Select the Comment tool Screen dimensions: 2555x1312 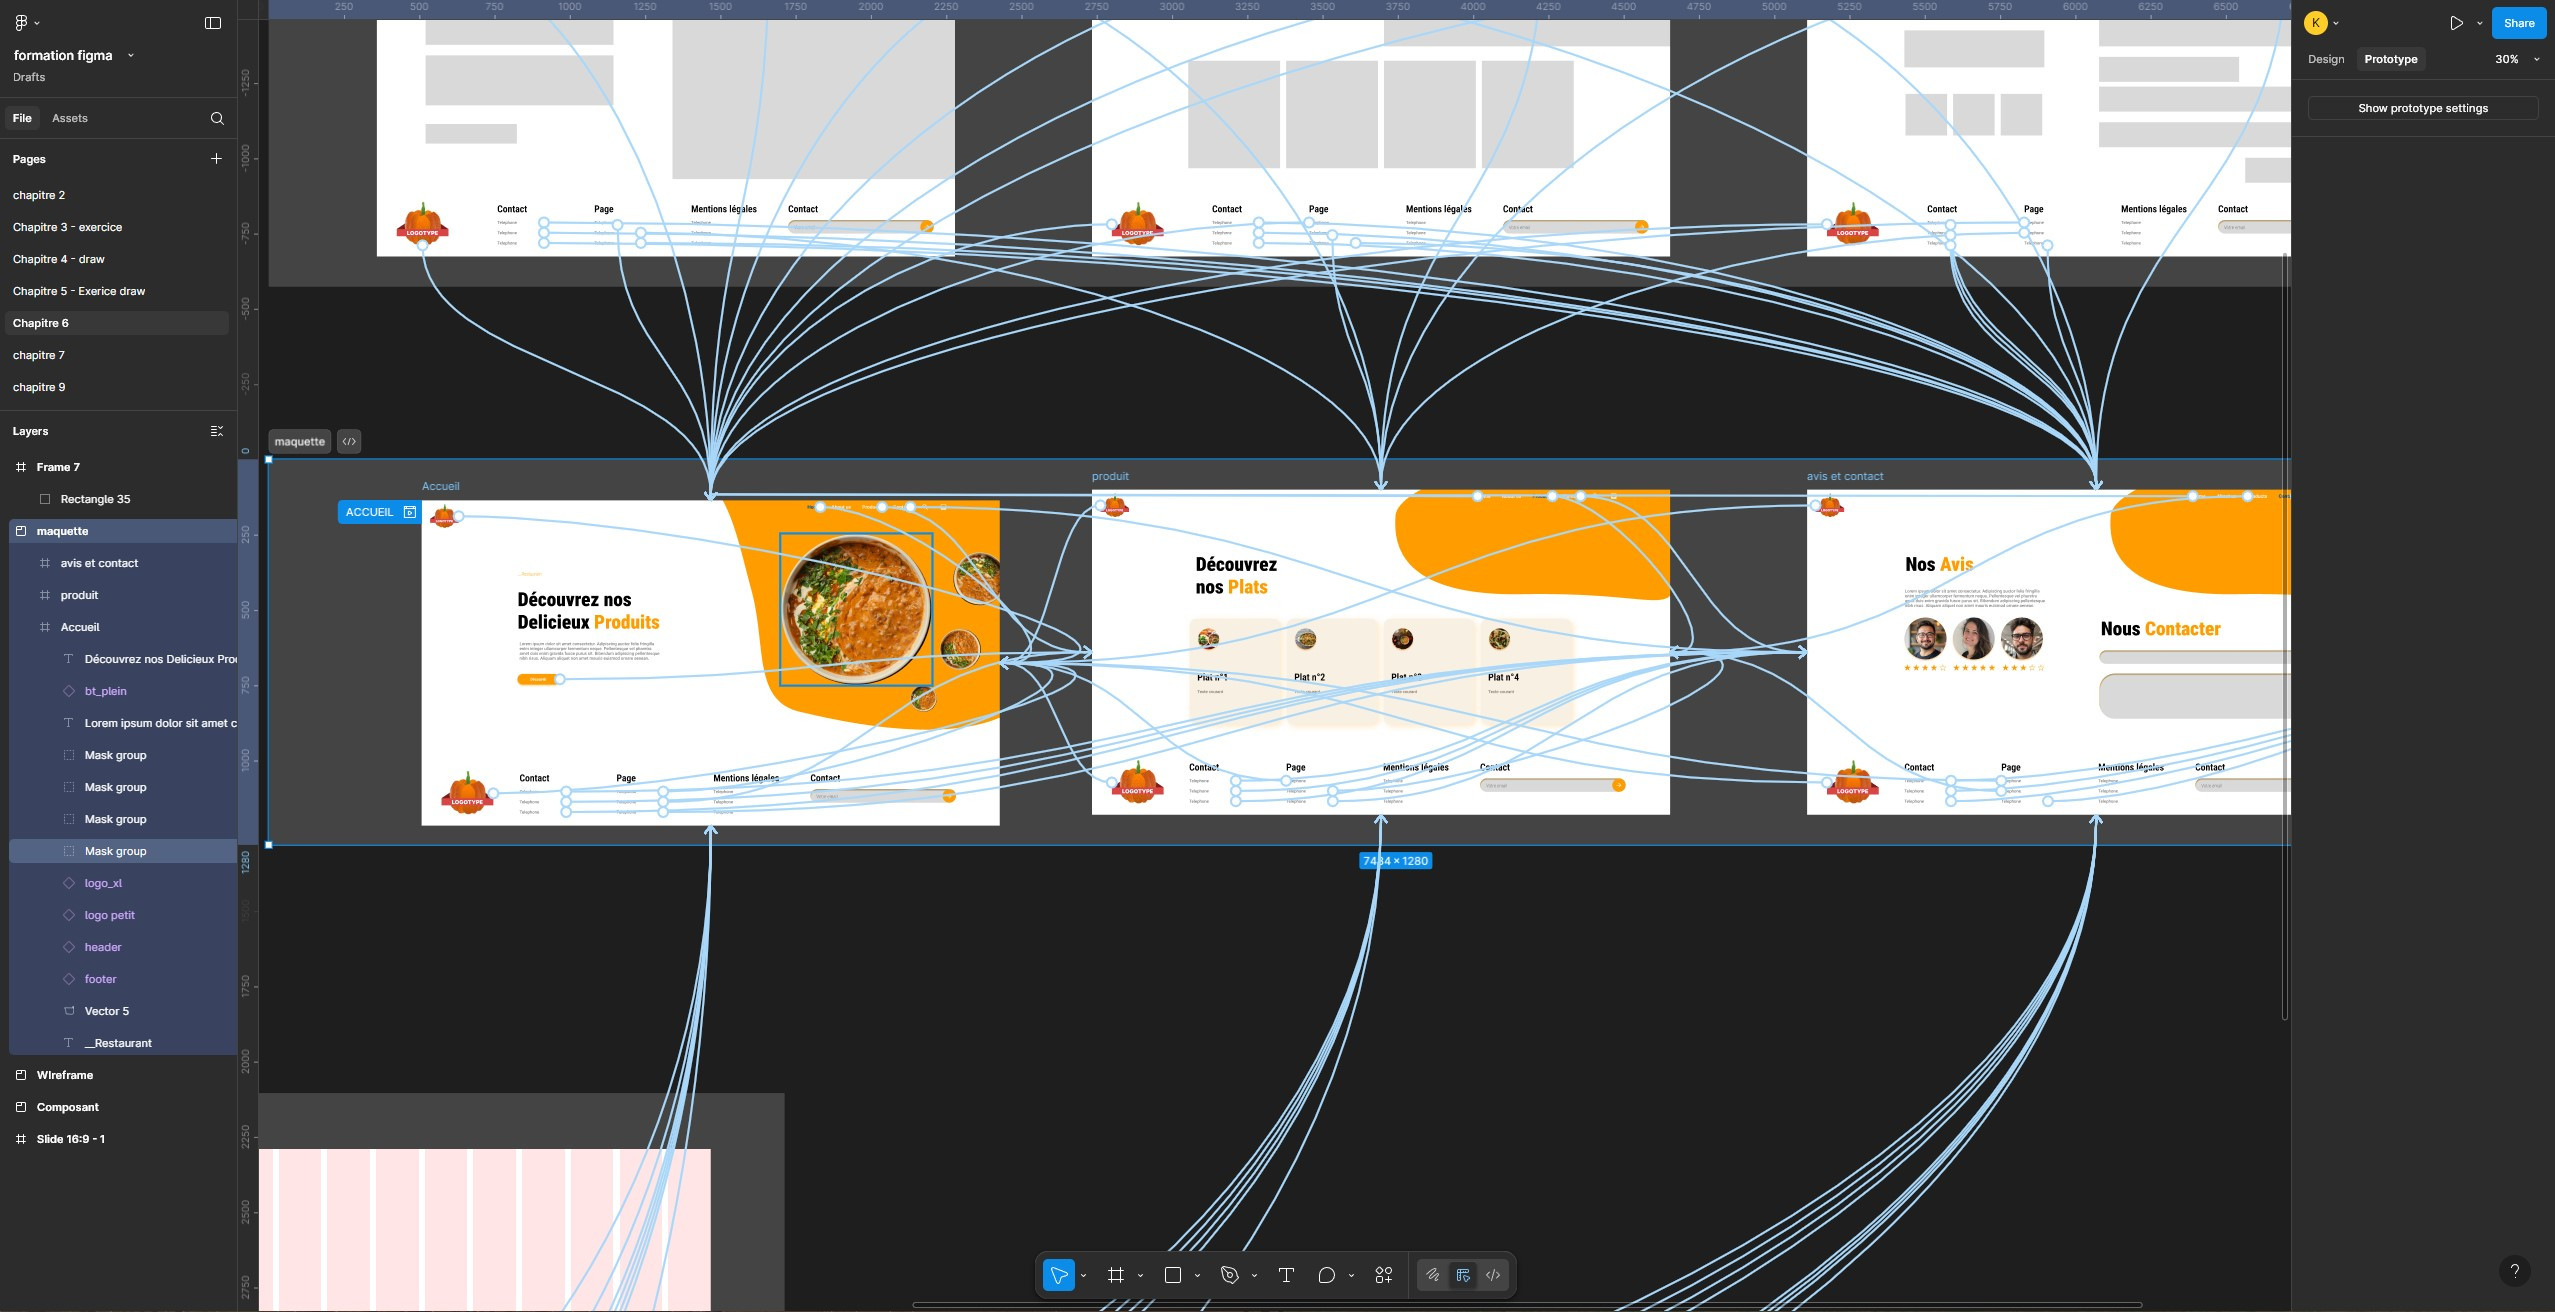[x=1326, y=1275]
